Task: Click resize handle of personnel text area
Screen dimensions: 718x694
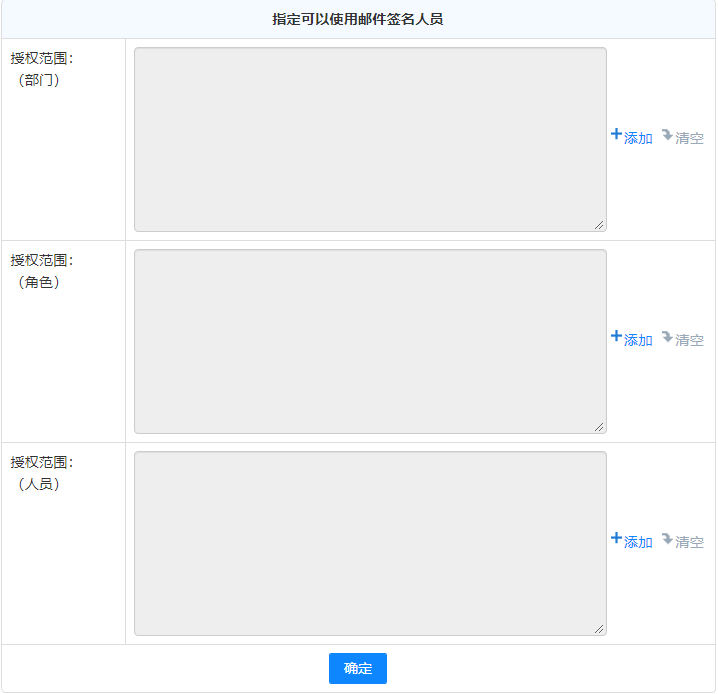Action: click(600, 629)
